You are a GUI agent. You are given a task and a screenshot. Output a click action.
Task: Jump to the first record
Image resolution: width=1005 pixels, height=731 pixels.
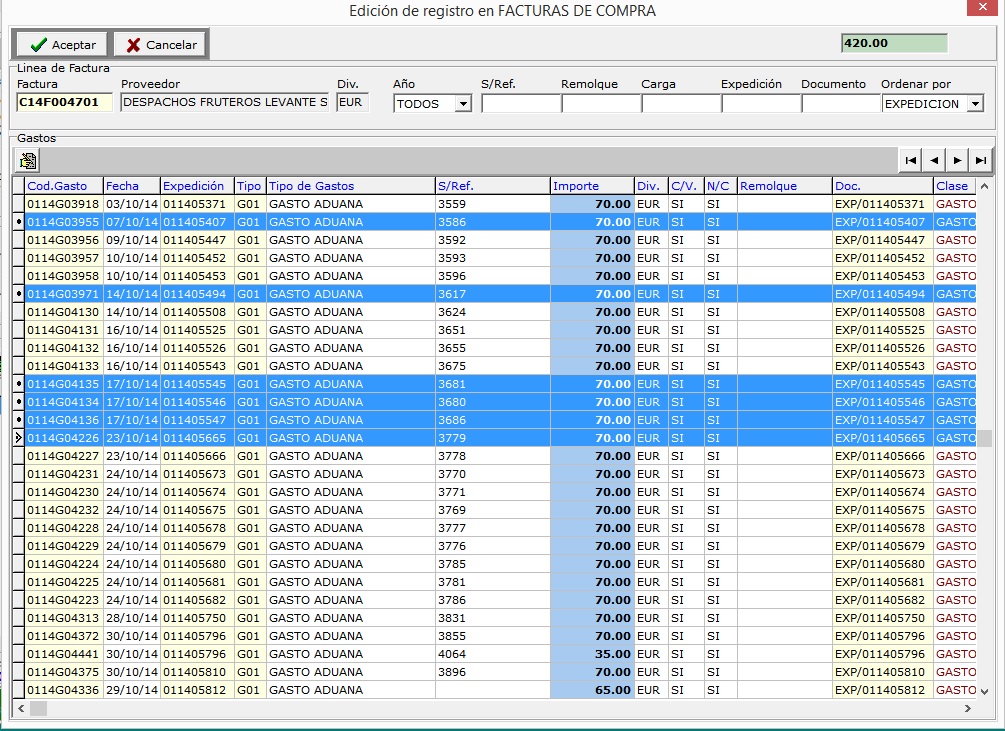[911, 160]
